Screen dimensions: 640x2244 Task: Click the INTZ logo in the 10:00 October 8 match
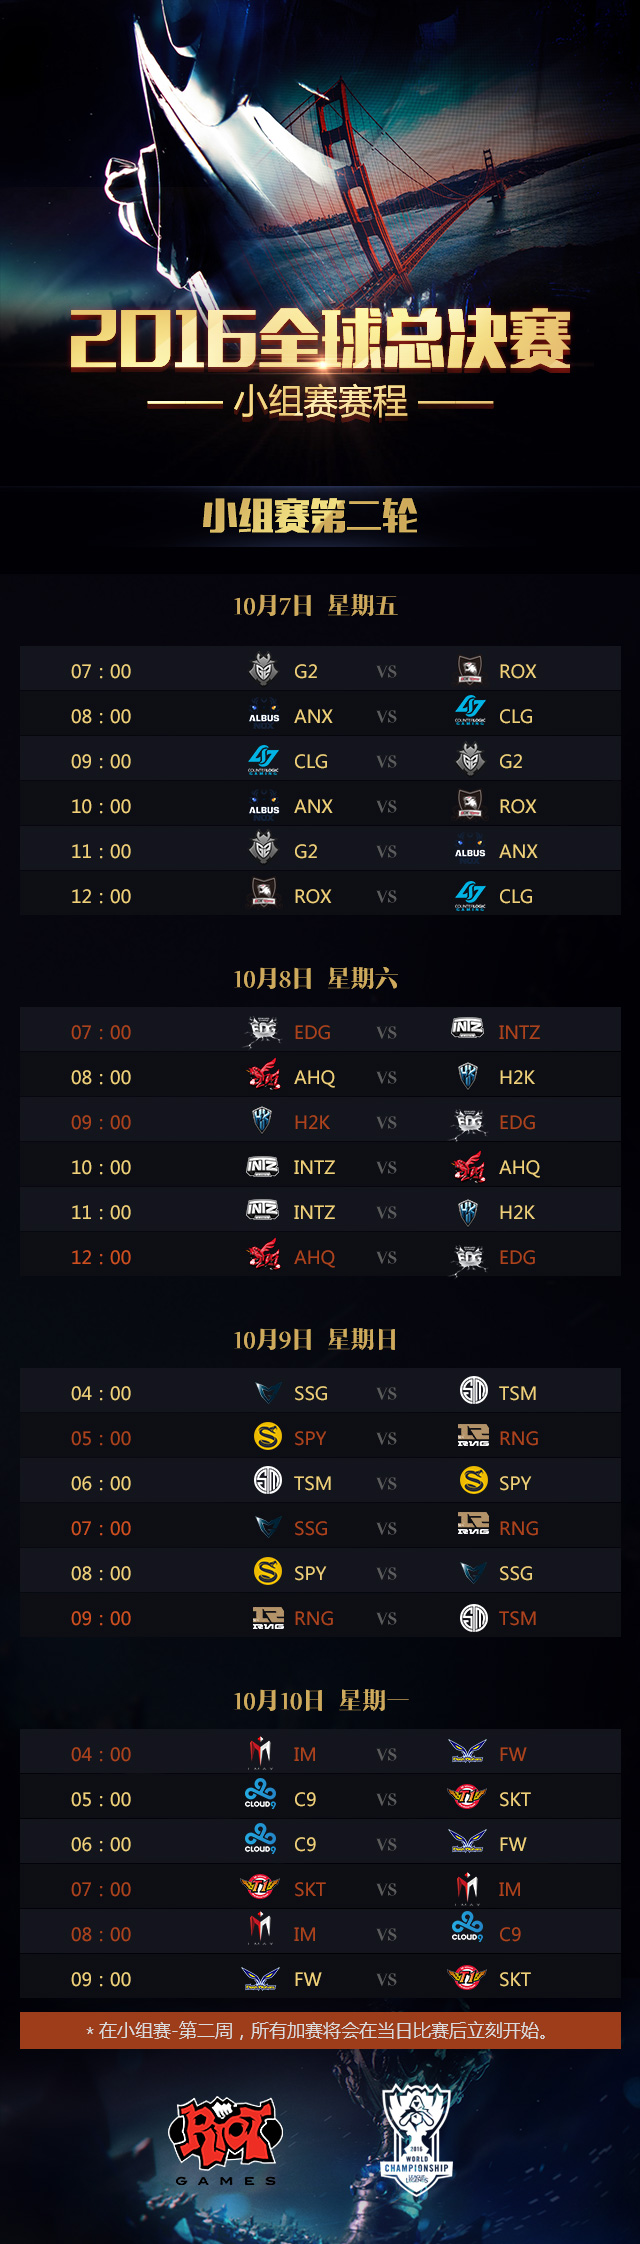pyautogui.click(x=262, y=1166)
